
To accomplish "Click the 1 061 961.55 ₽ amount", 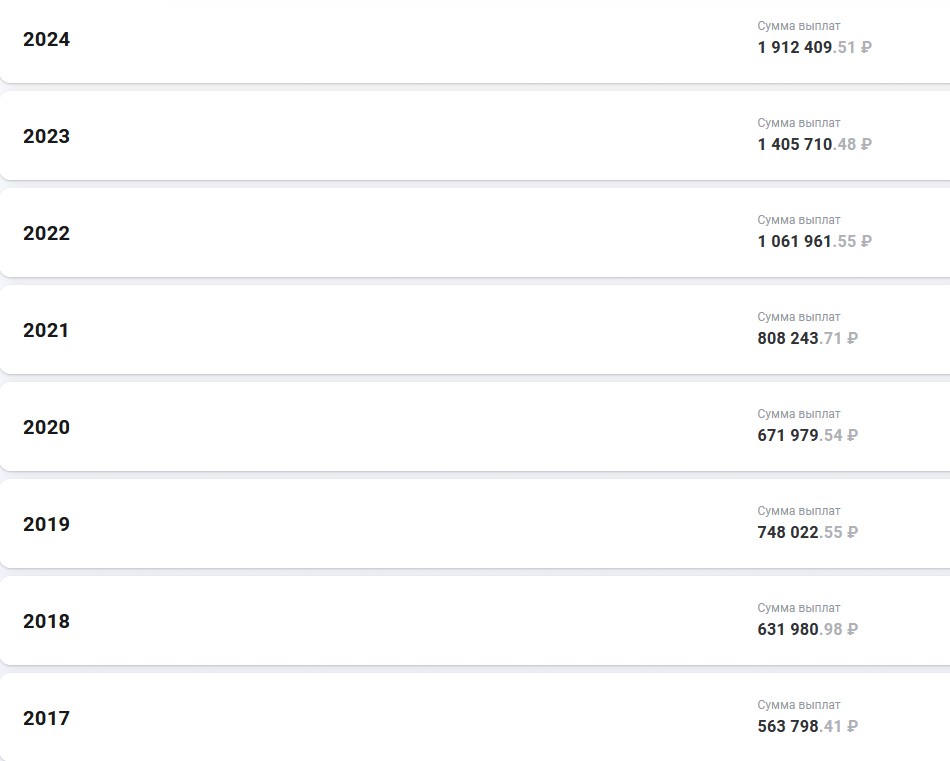I will coord(814,241).
